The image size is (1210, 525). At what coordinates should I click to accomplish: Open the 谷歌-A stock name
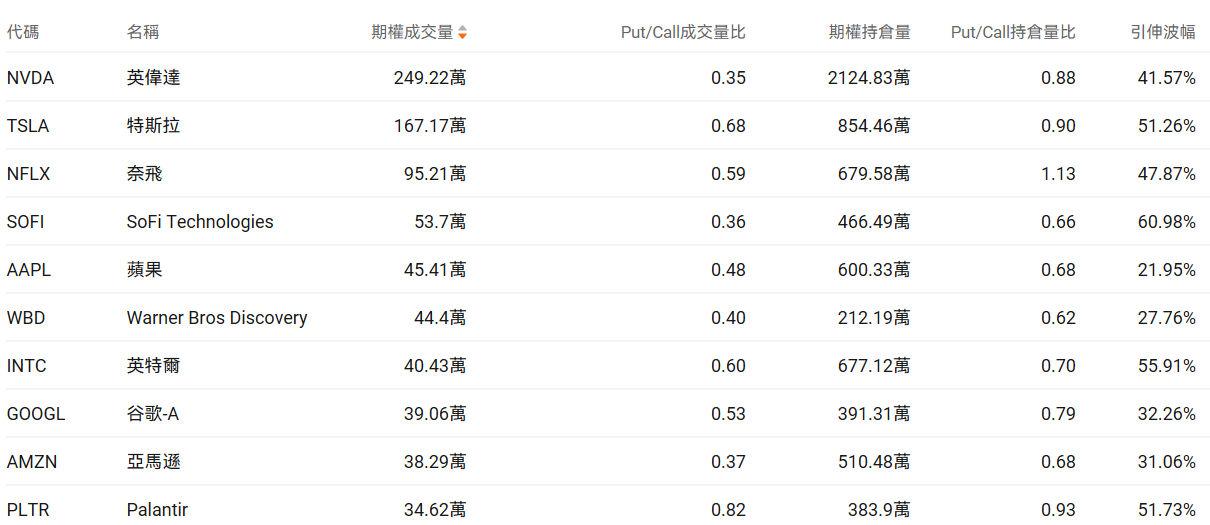153,414
